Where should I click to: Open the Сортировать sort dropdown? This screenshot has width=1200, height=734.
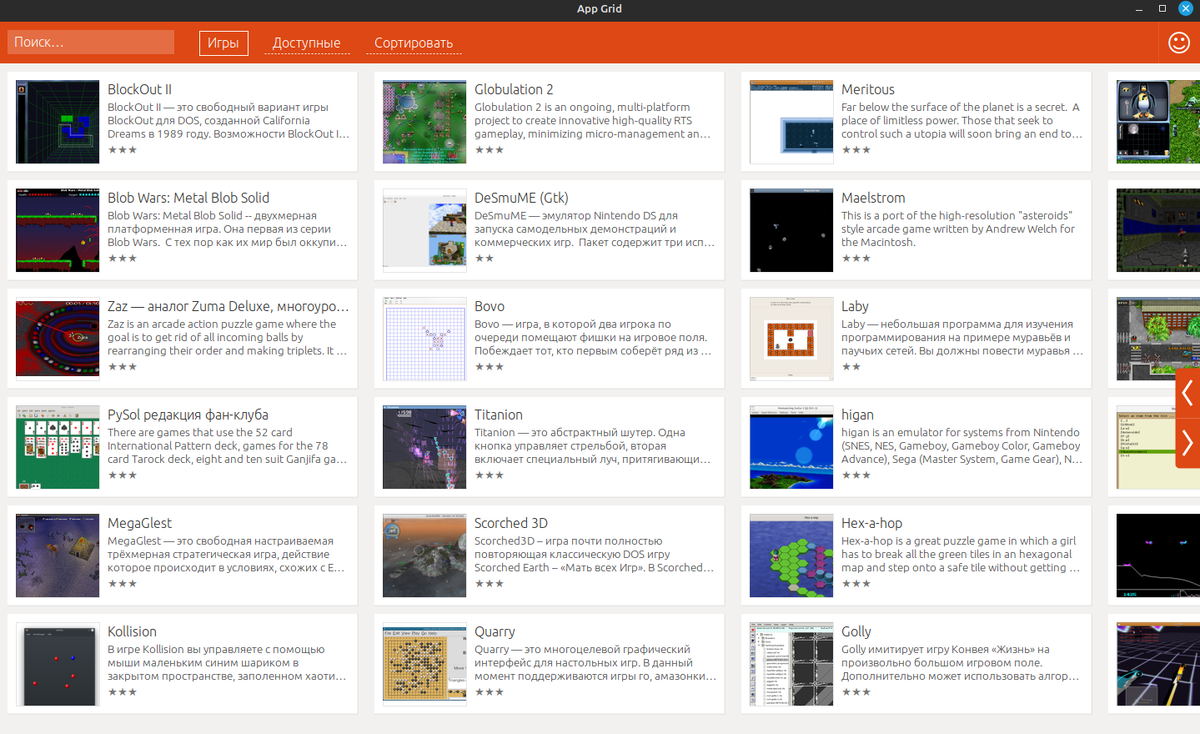(413, 43)
